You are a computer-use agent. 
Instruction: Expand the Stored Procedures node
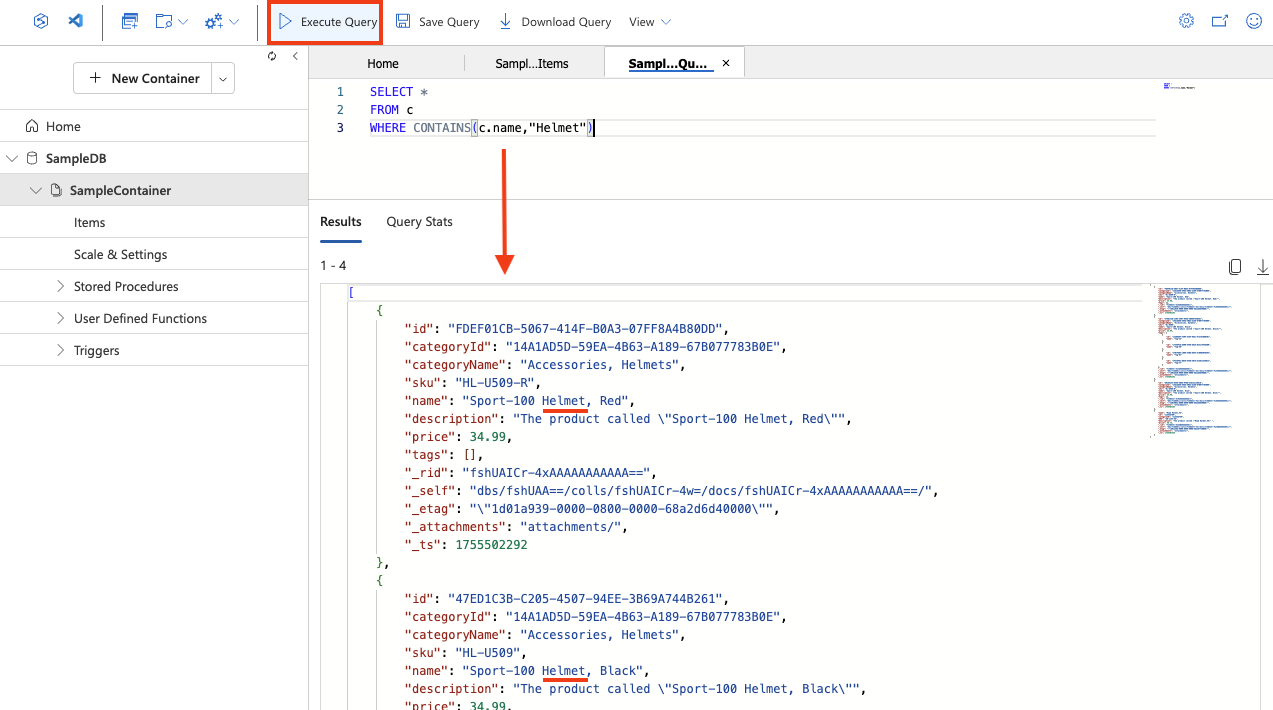pos(61,286)
